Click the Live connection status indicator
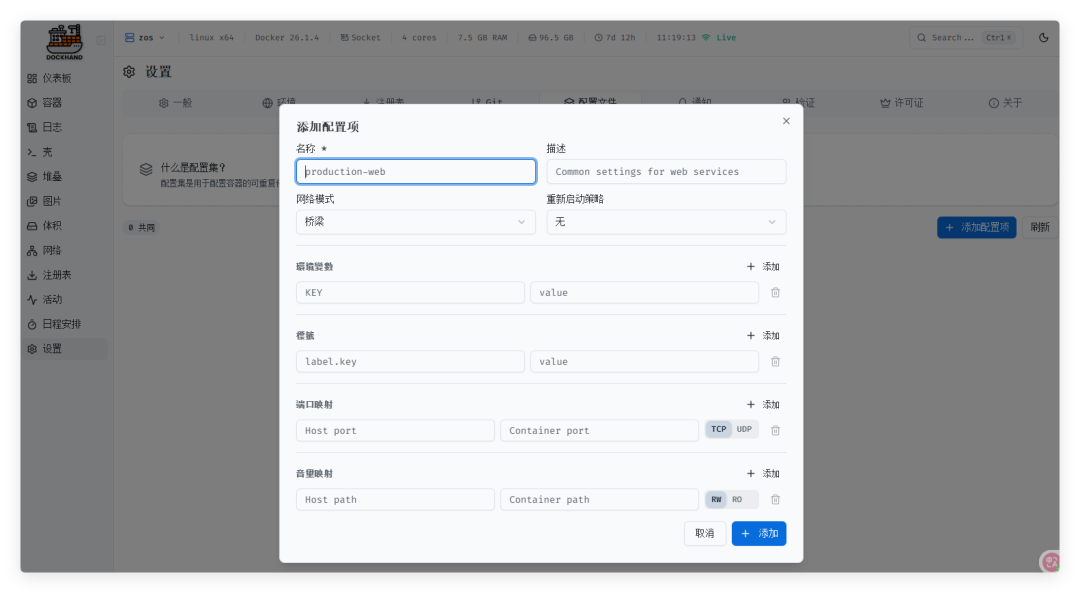This screenshot has width=1080, height=593. coord(719,38)
